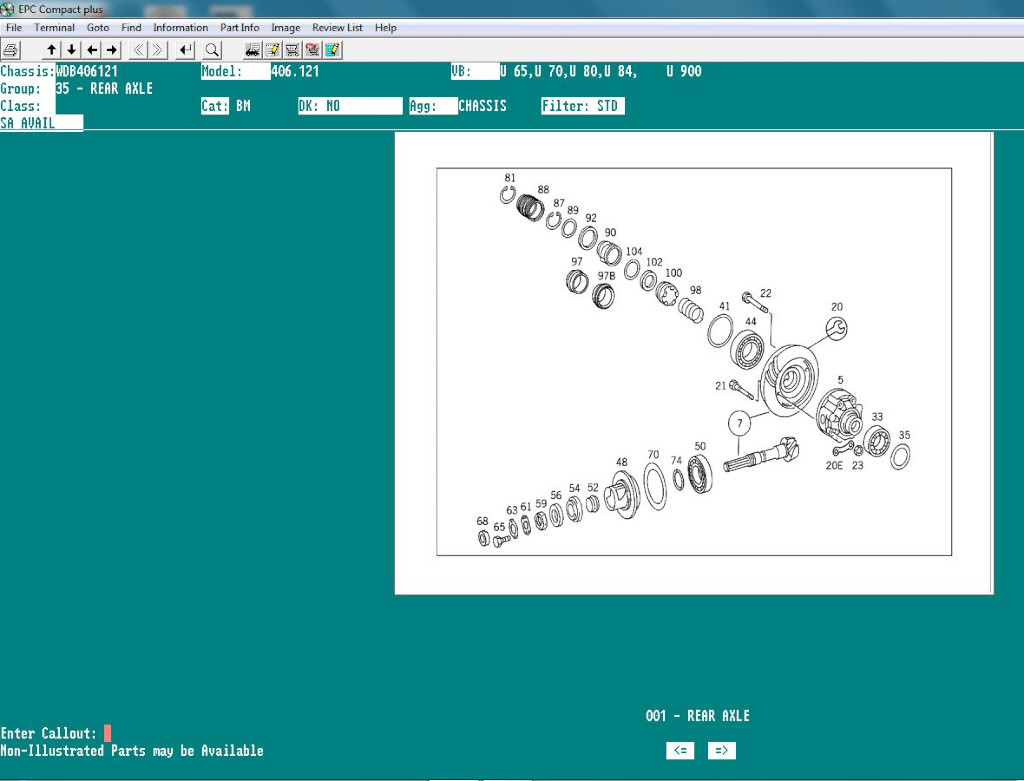
Task: Click the down arrow toolbar button
Action: pyautogui.click(x=71, y=50)
